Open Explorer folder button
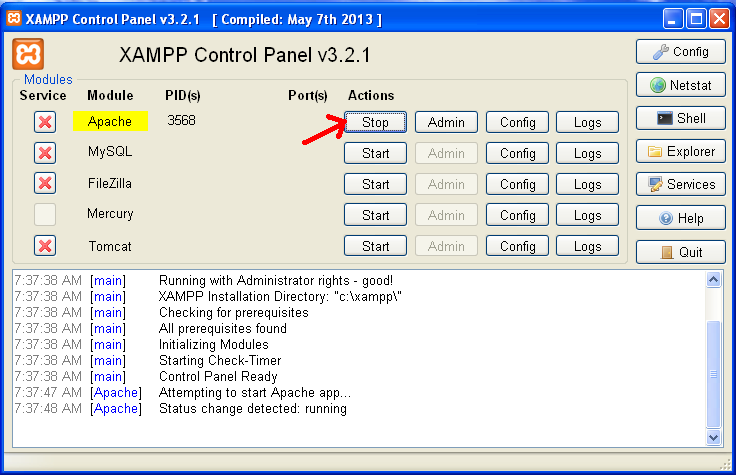 pos(681,151)
